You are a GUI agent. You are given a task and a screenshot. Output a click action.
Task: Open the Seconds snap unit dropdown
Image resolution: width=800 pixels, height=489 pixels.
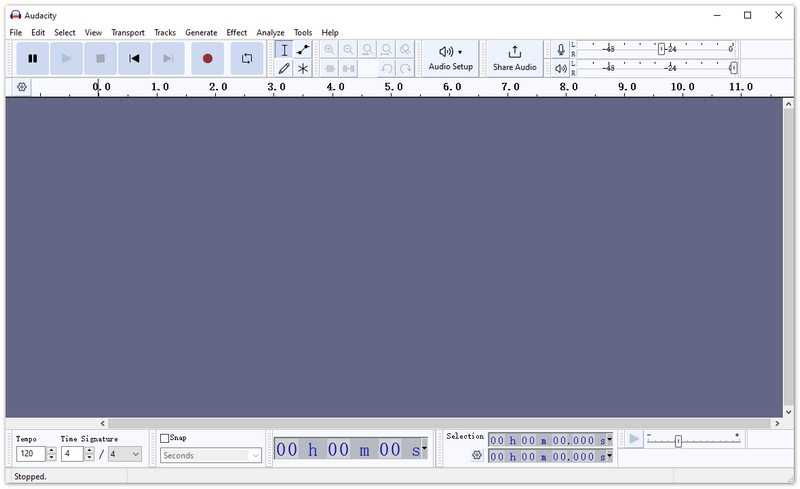211,455
